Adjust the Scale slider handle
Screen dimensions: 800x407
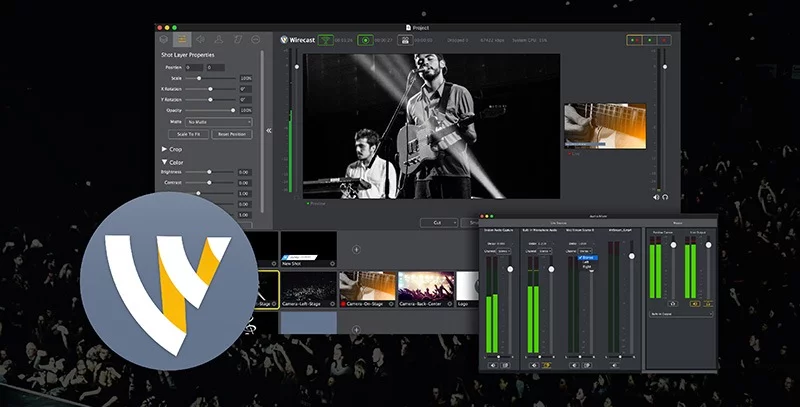pyautogui.click(x=199, y=78)
